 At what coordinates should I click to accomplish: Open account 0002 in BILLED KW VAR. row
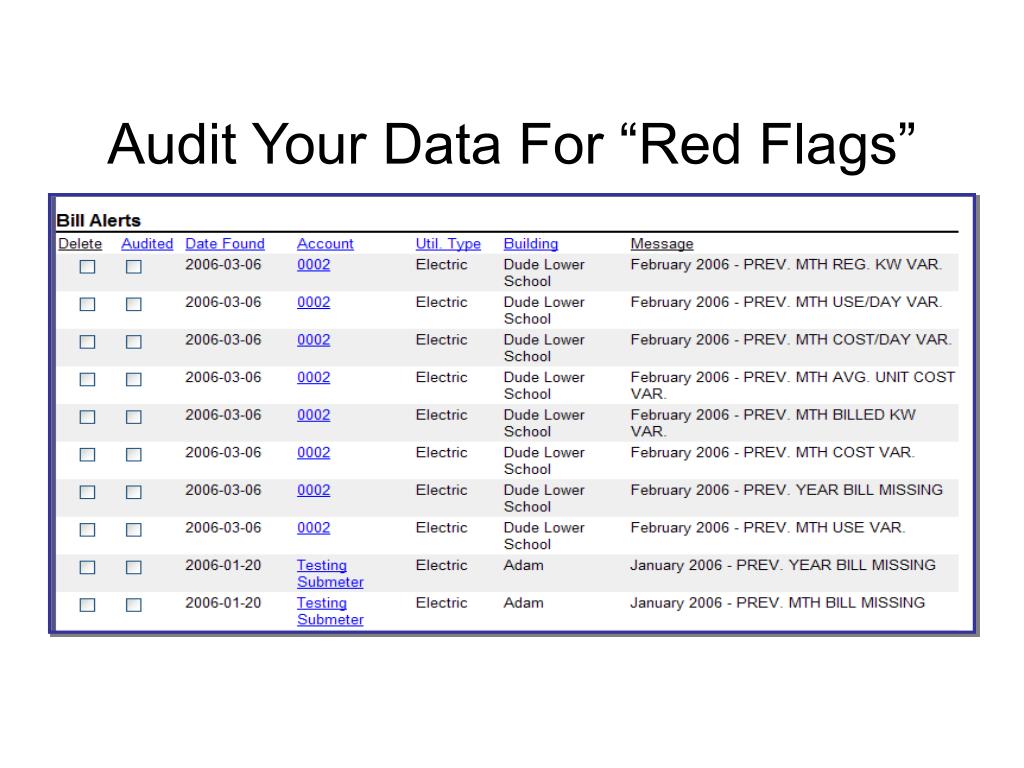(x=313, y=415)
